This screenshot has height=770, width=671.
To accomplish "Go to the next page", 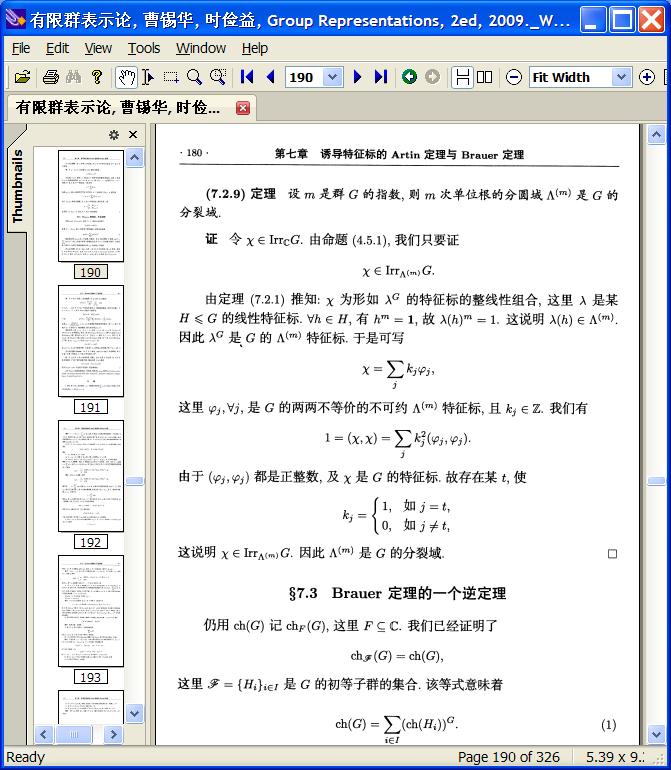I will tap(358, 77).
